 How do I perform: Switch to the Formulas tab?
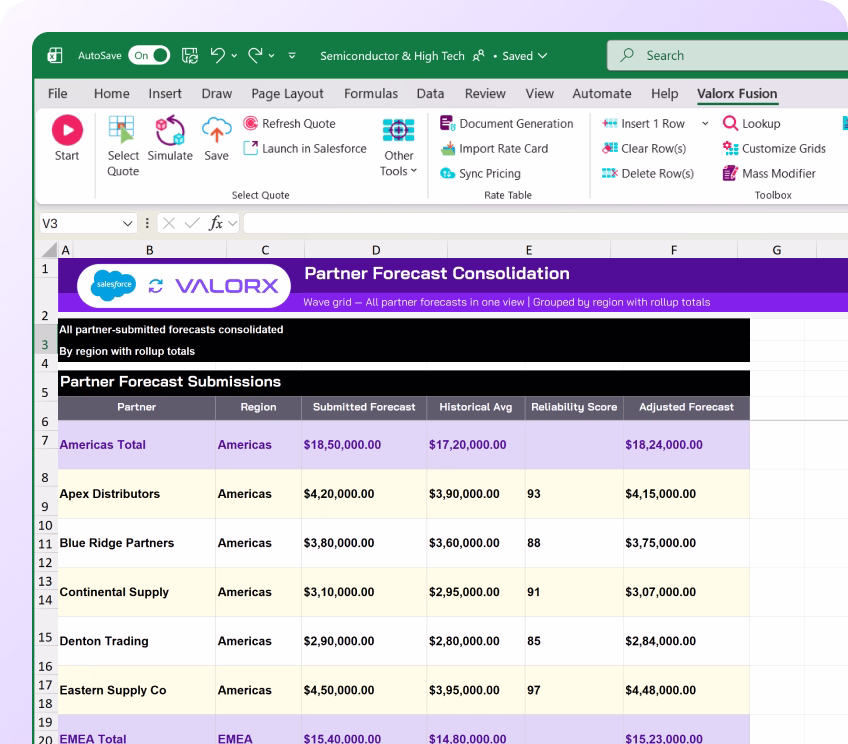click(371, 94)
